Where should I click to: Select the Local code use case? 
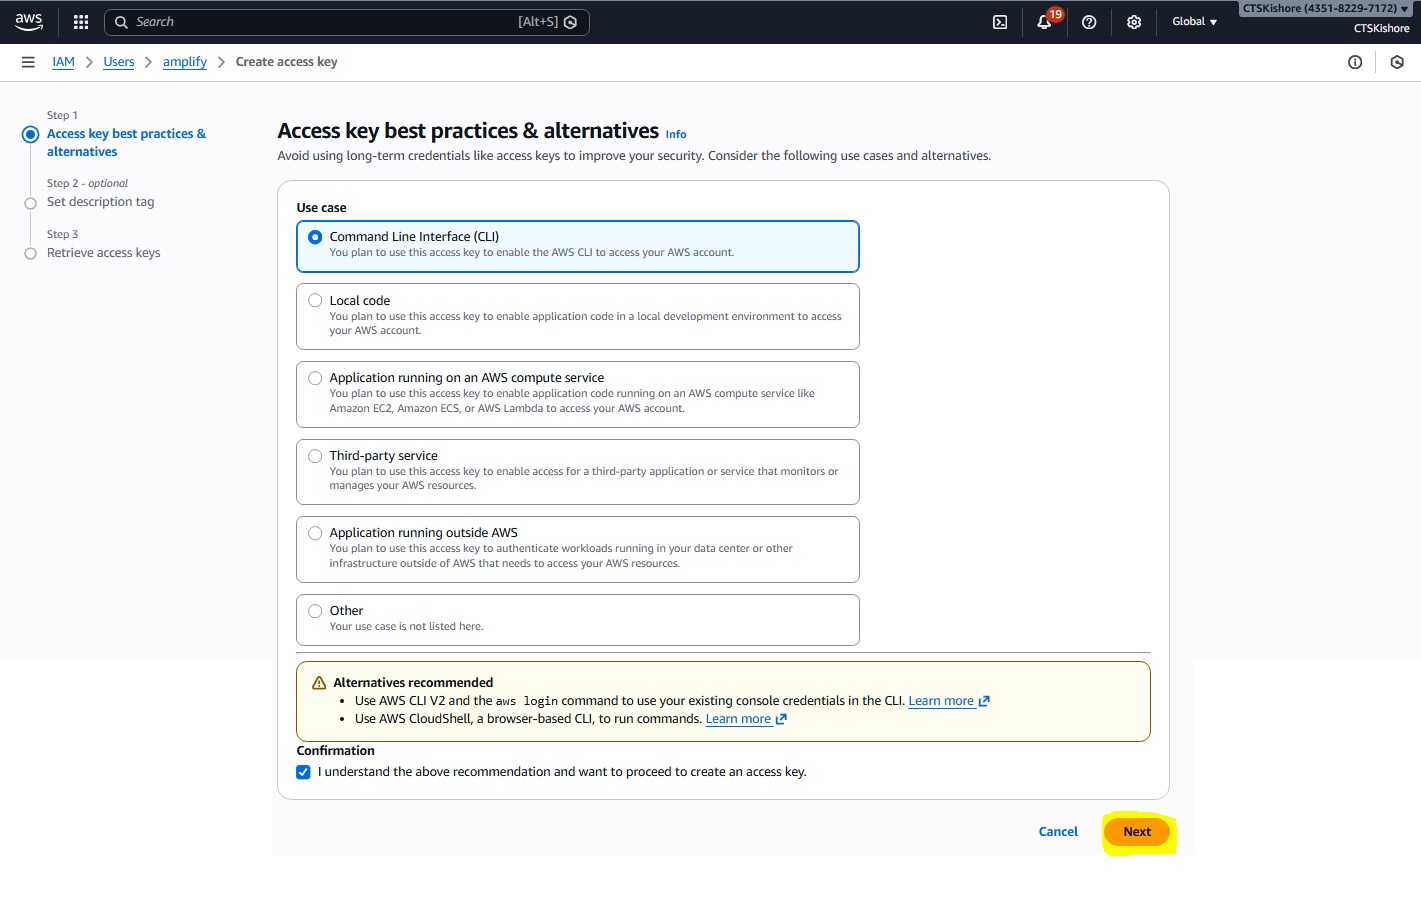(x=315, y=300)
